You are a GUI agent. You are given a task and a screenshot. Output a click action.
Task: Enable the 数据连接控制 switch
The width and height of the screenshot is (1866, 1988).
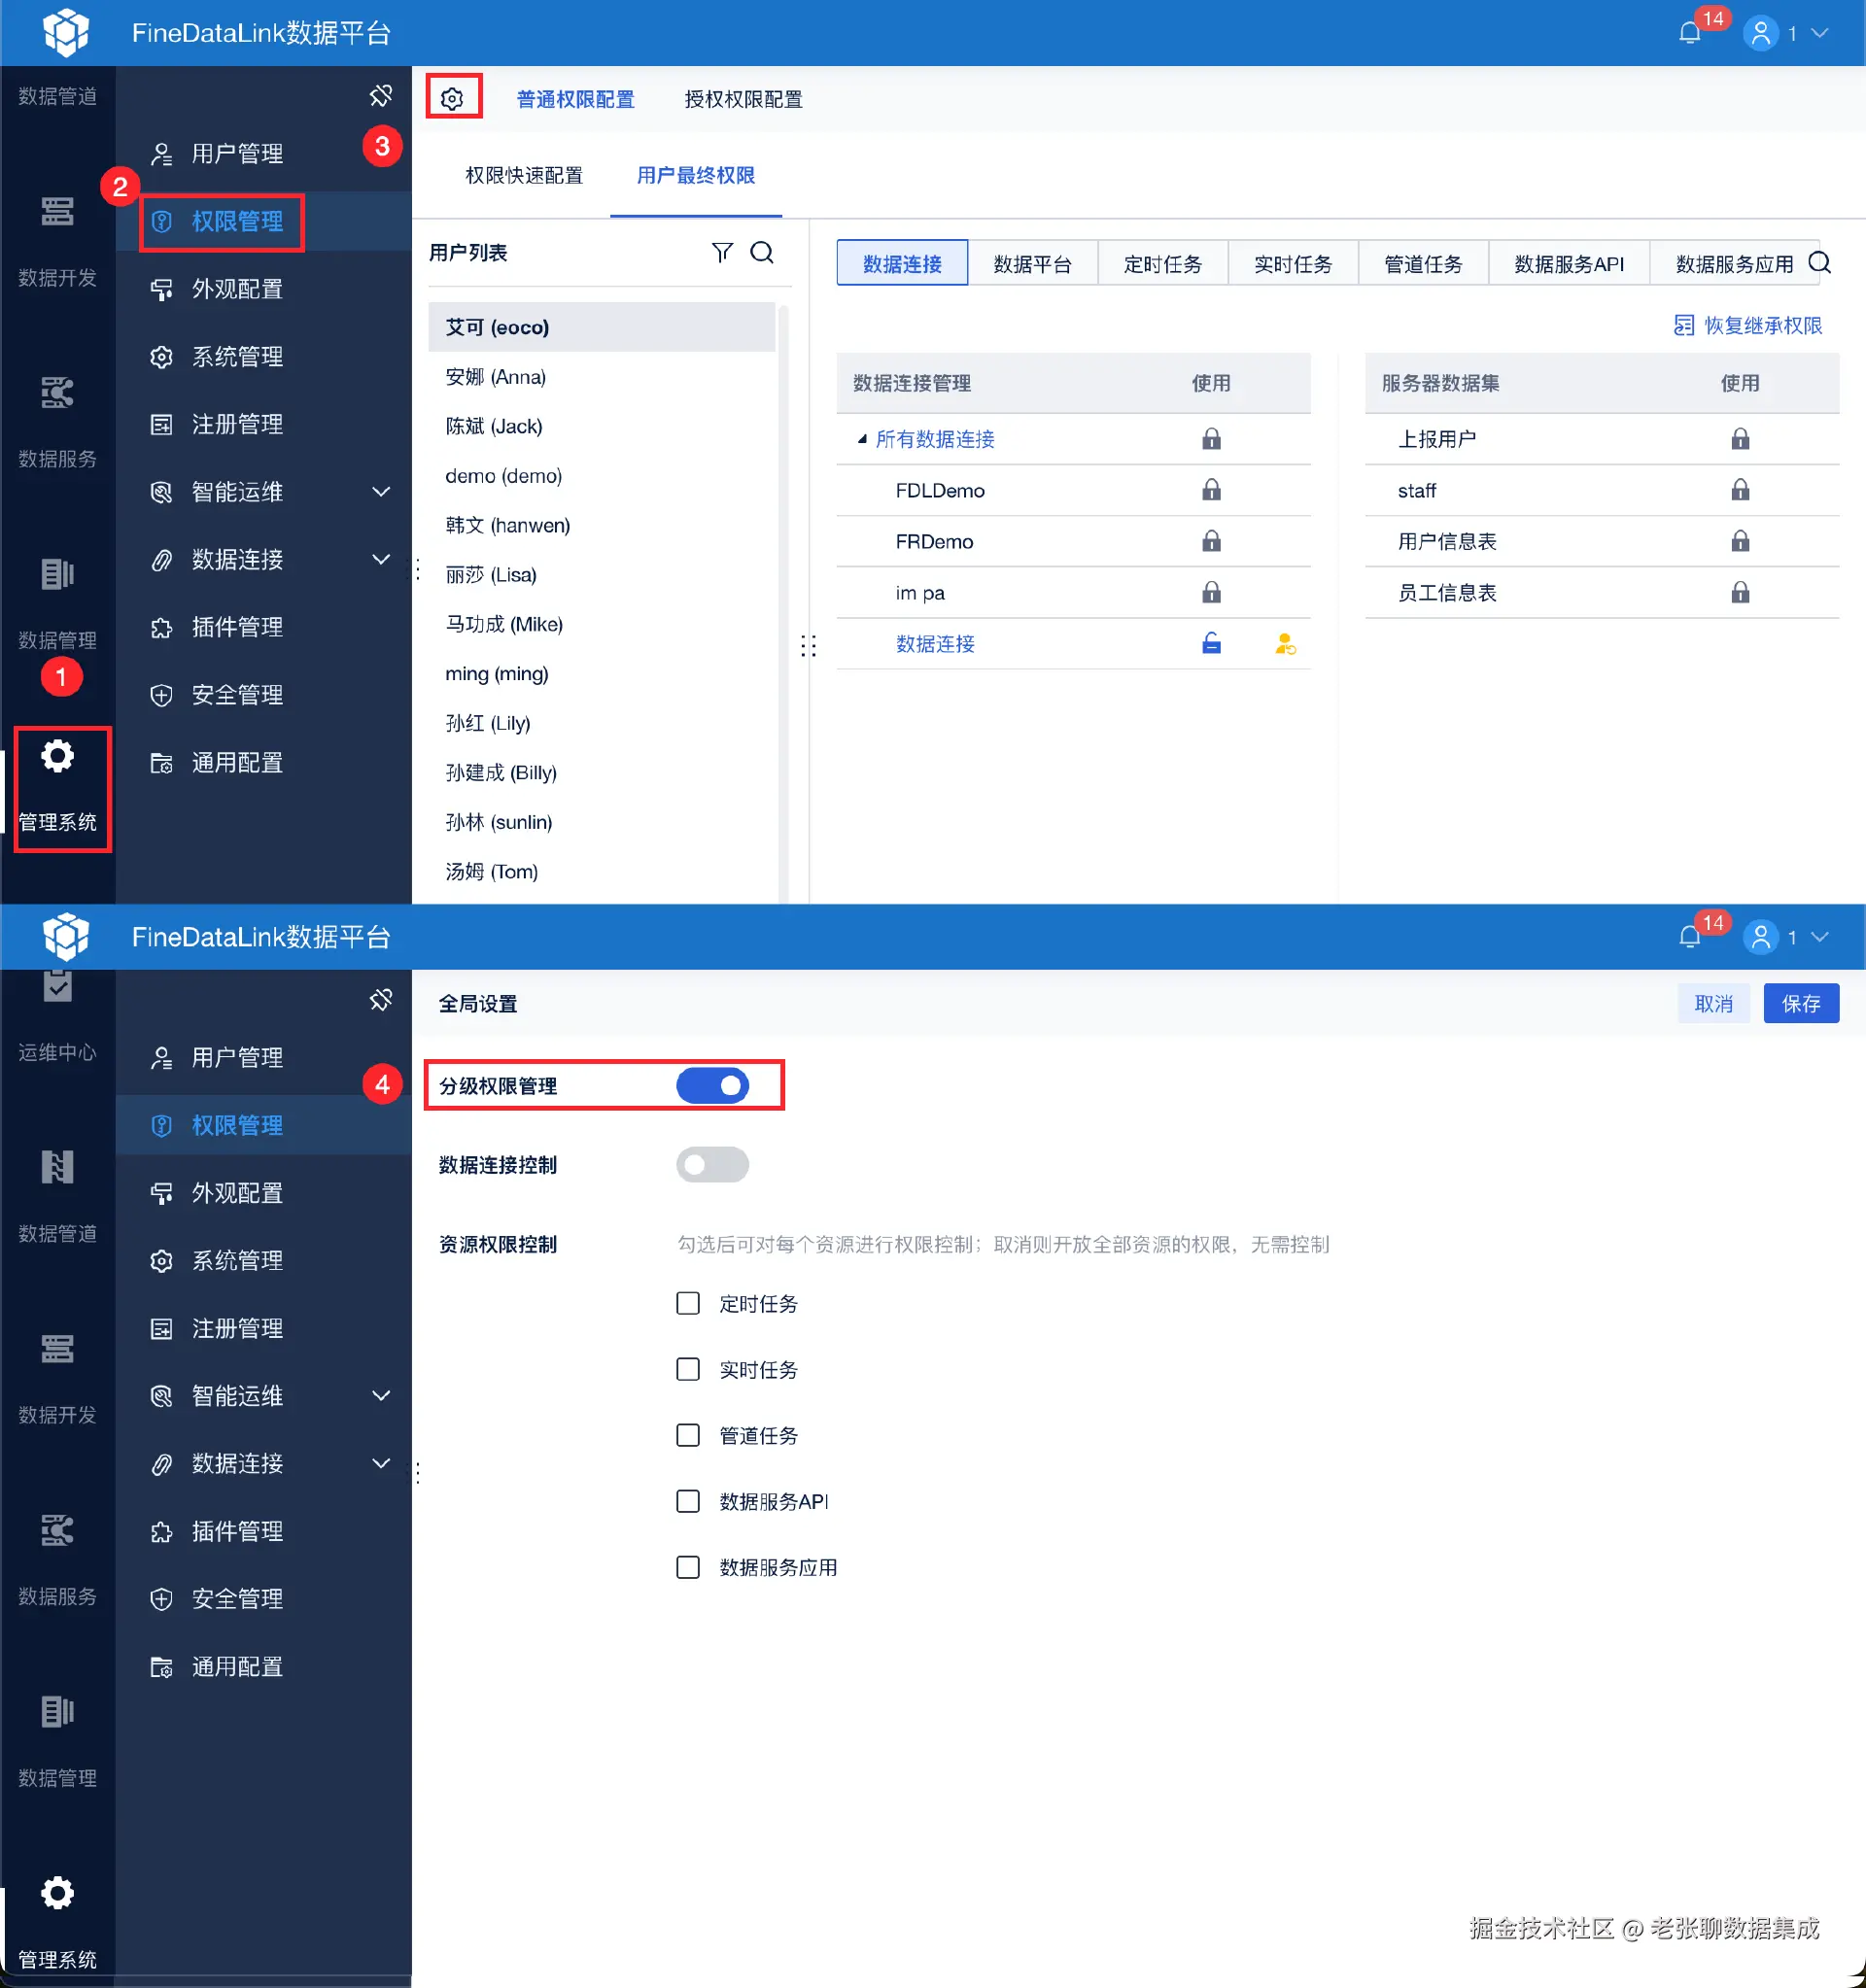712,1164
